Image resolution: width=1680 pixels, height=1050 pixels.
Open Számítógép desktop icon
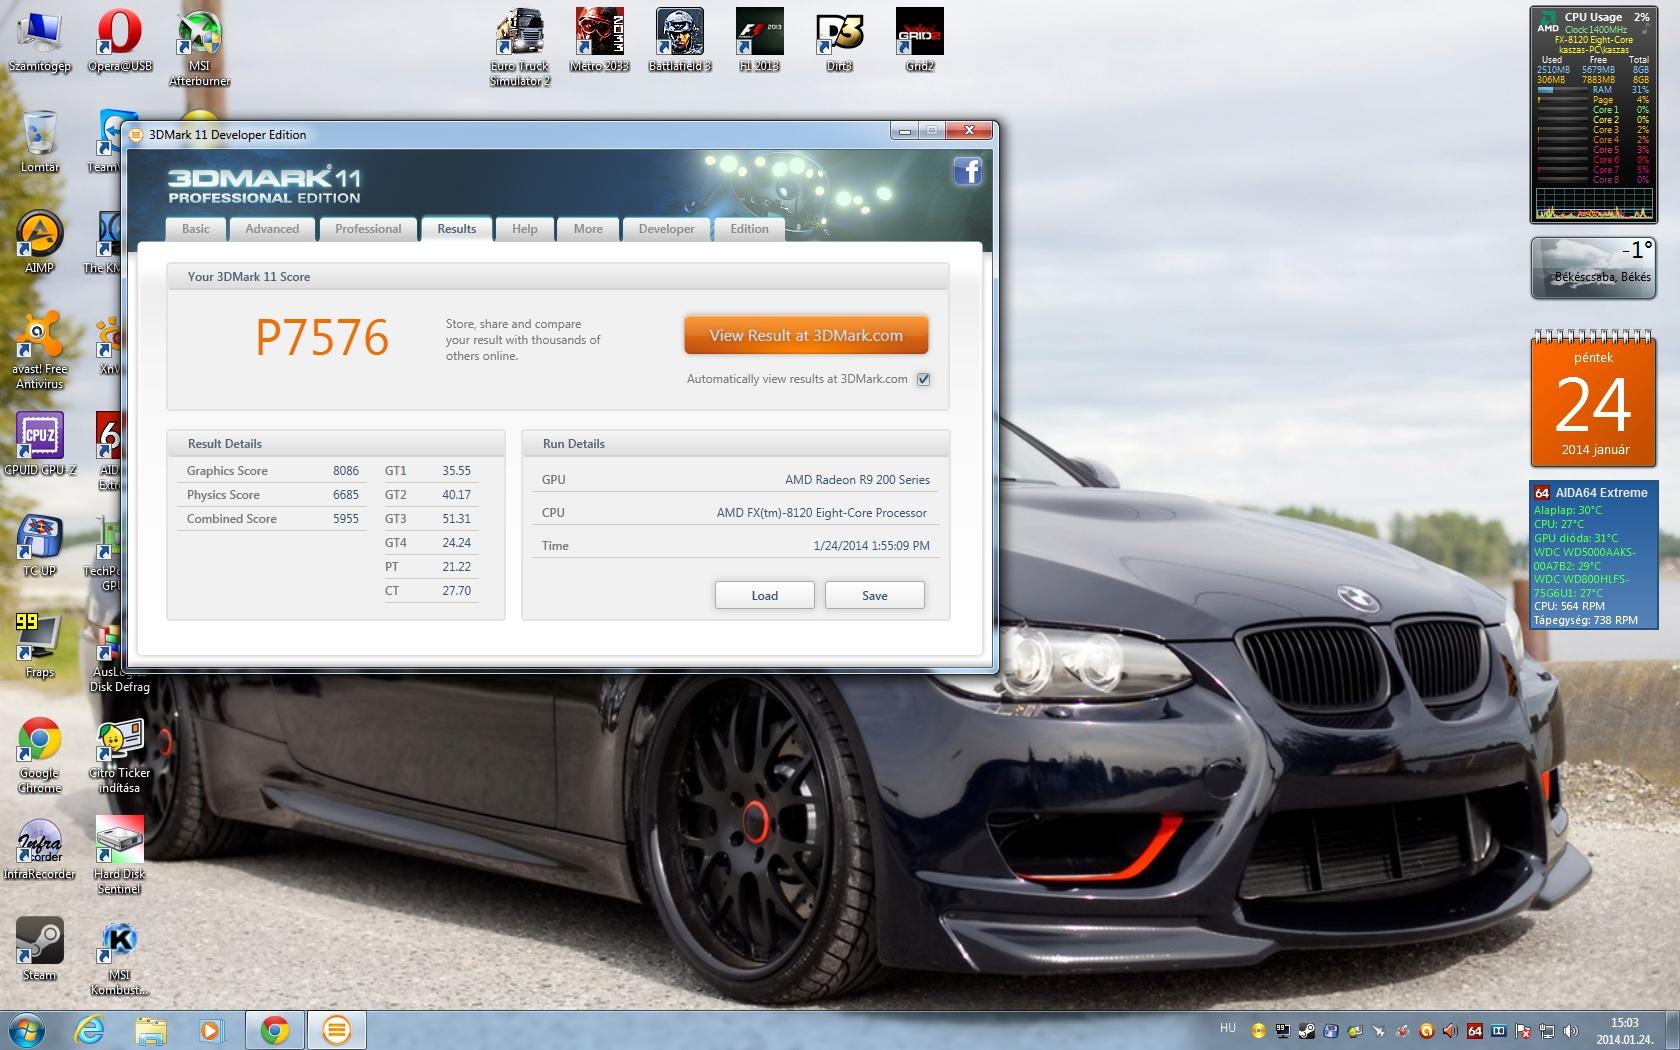click(40, 42)
